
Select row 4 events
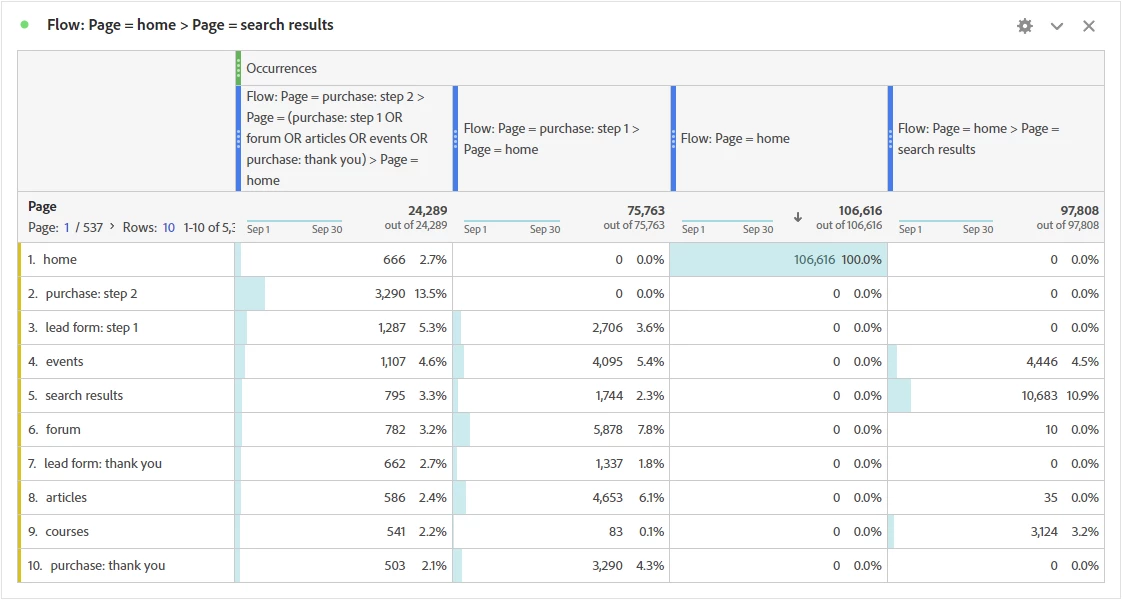pyautogui.click(x=127, y=361)
